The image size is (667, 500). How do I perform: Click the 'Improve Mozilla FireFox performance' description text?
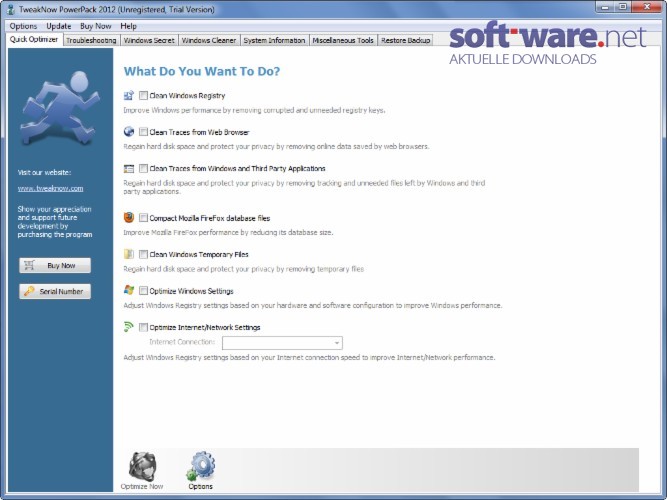pos(228,232)
